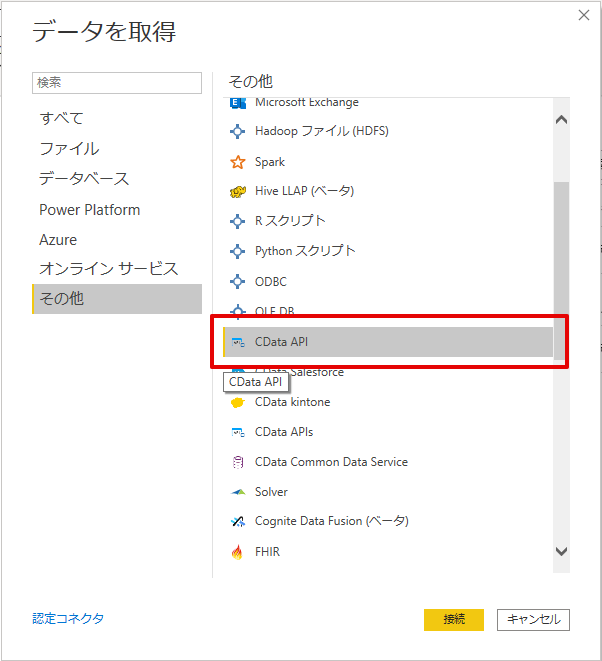Click the Python スクリプト connector icon
This screenshot has height=661, width=602.
coord(237,251)
